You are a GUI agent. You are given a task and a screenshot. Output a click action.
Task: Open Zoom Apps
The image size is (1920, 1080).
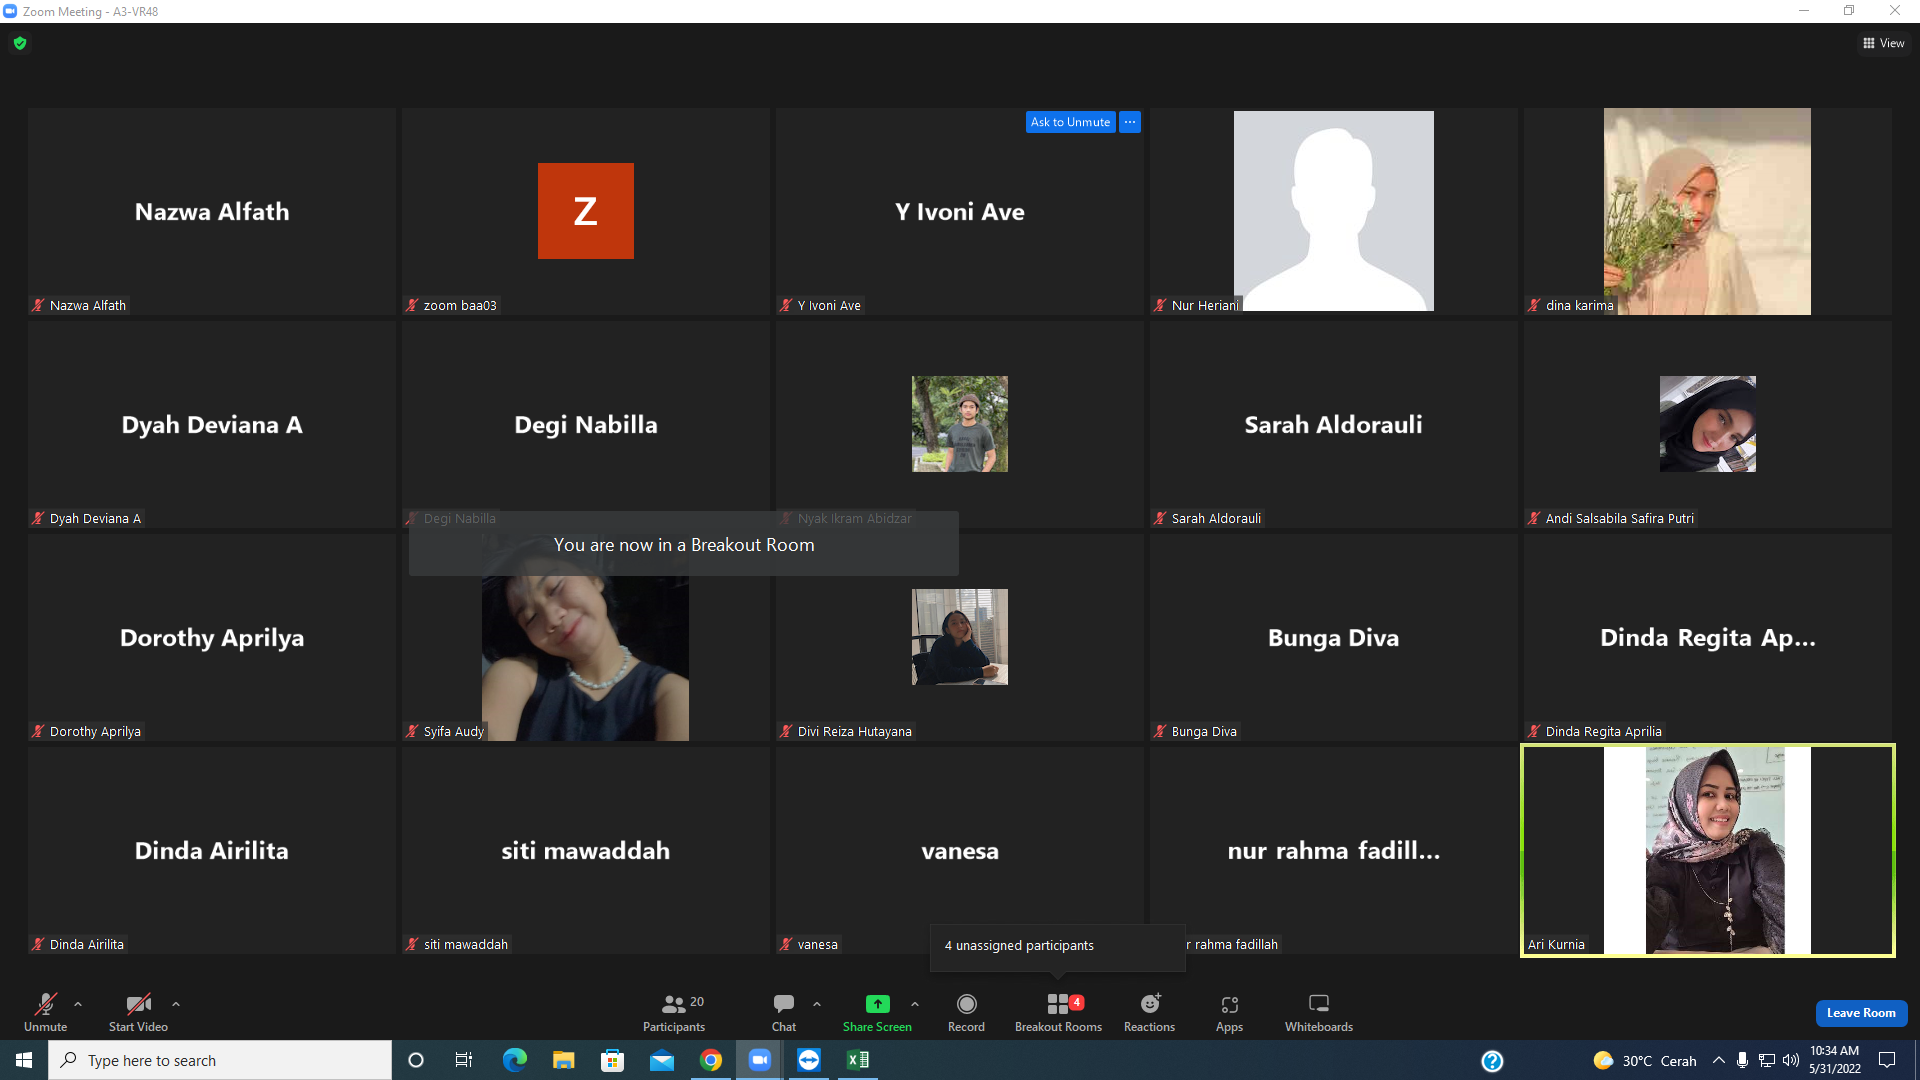(x=1230, y=1011)
